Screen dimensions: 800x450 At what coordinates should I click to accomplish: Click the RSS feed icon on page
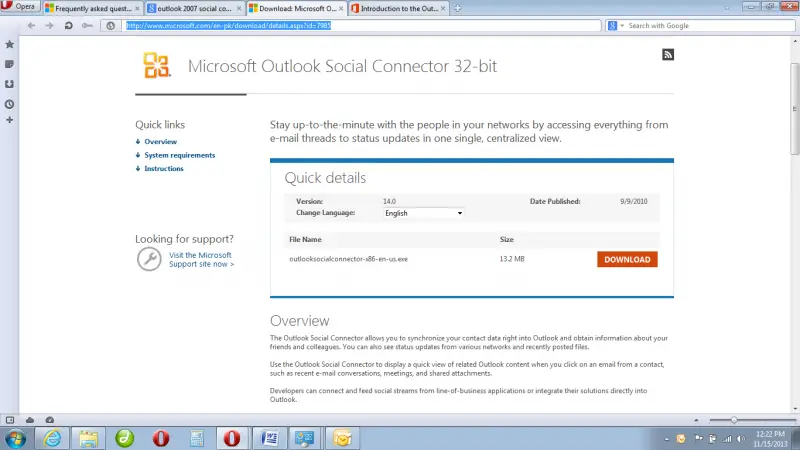tap(668, 55)
